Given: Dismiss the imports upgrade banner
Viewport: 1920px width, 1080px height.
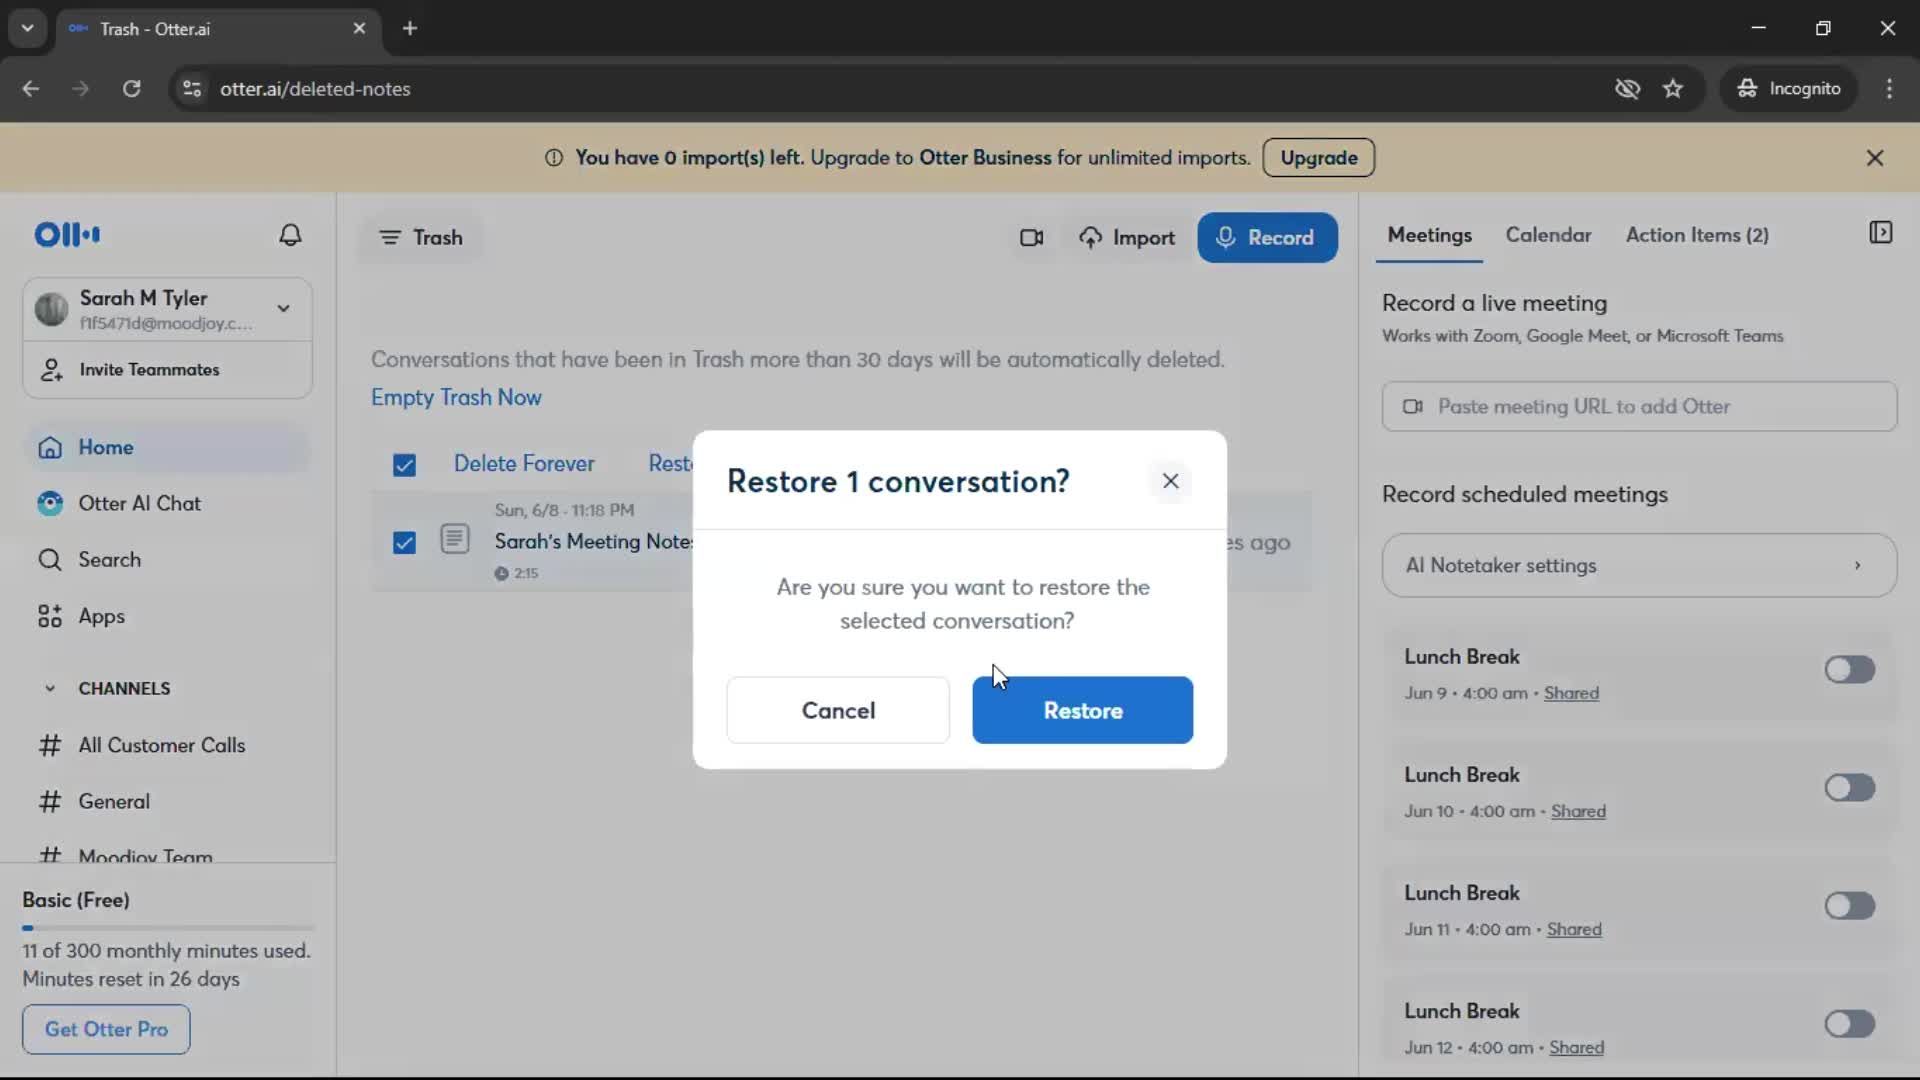Looking at the screenshot, I should [1874, 158].
